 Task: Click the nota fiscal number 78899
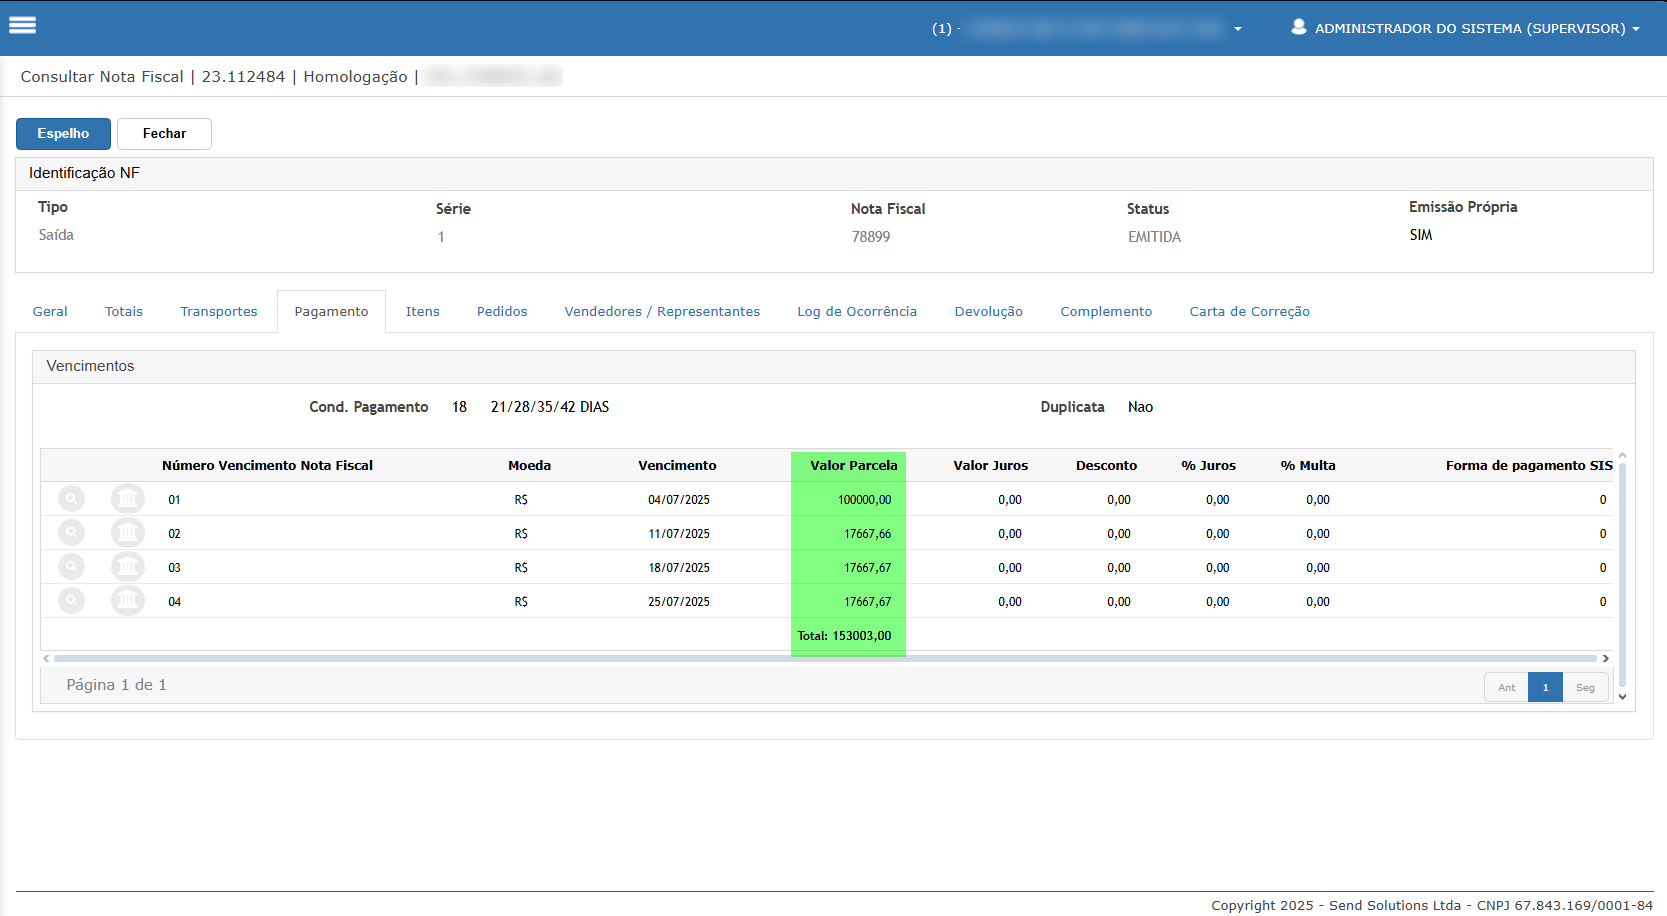[x=871, y=237]
